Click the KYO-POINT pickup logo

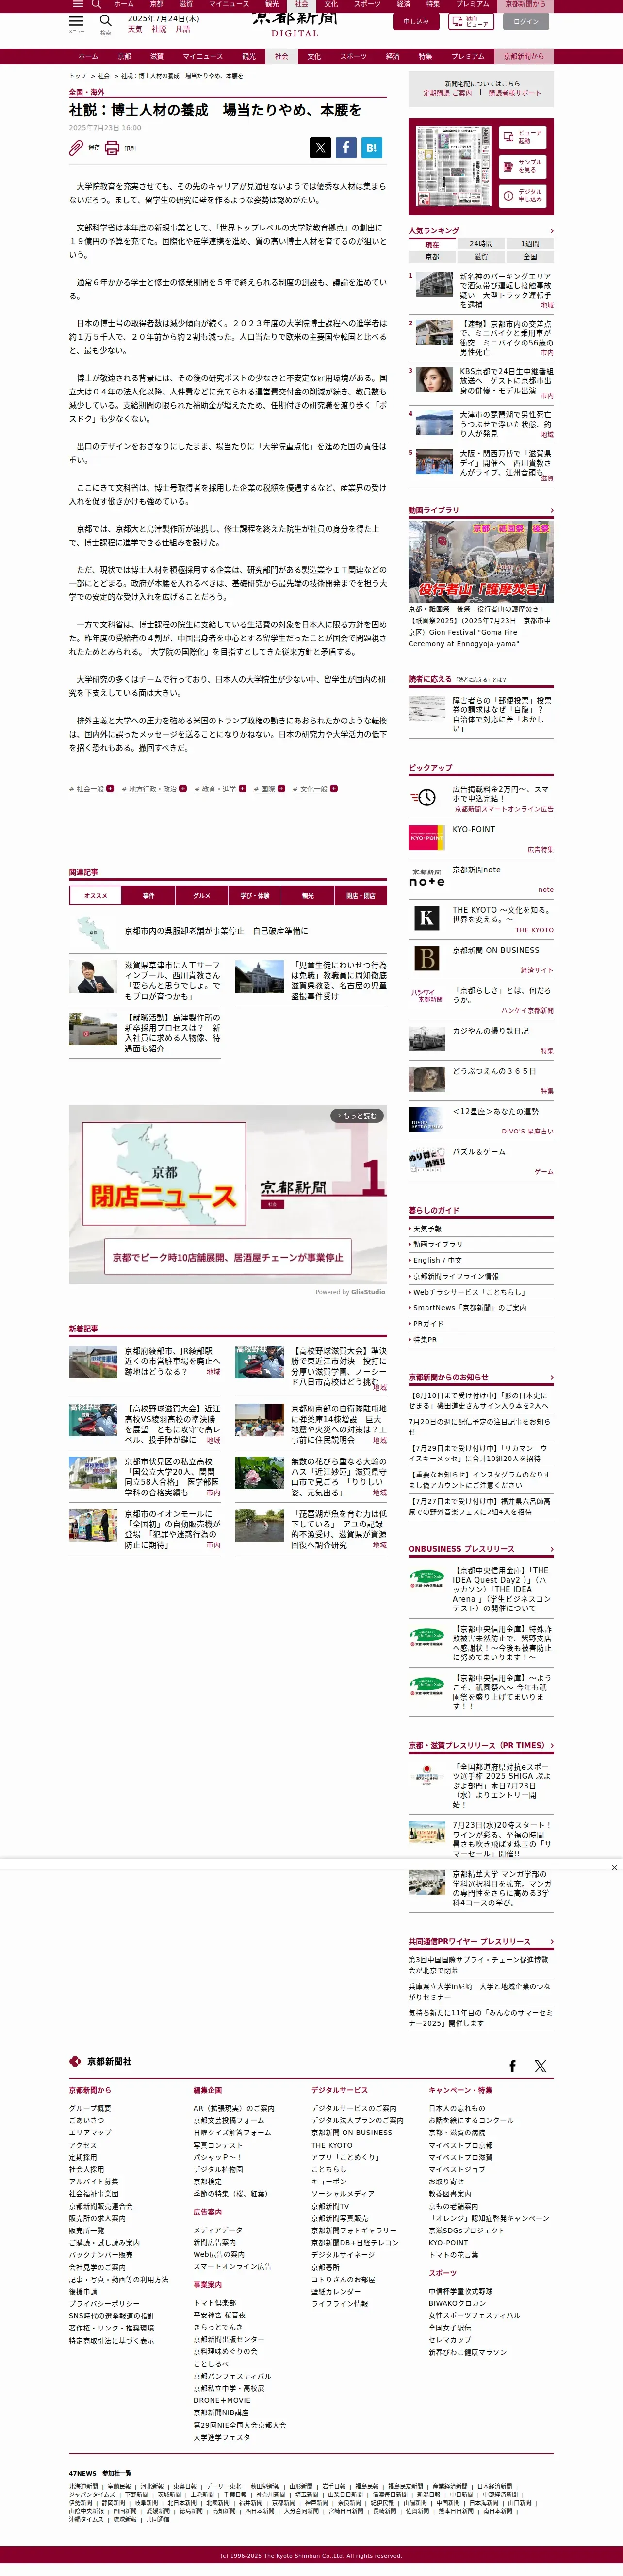(426, 838)
